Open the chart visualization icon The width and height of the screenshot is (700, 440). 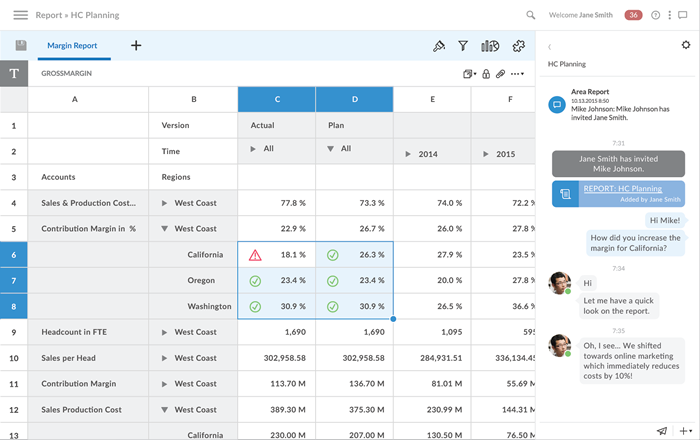point(490,46)
